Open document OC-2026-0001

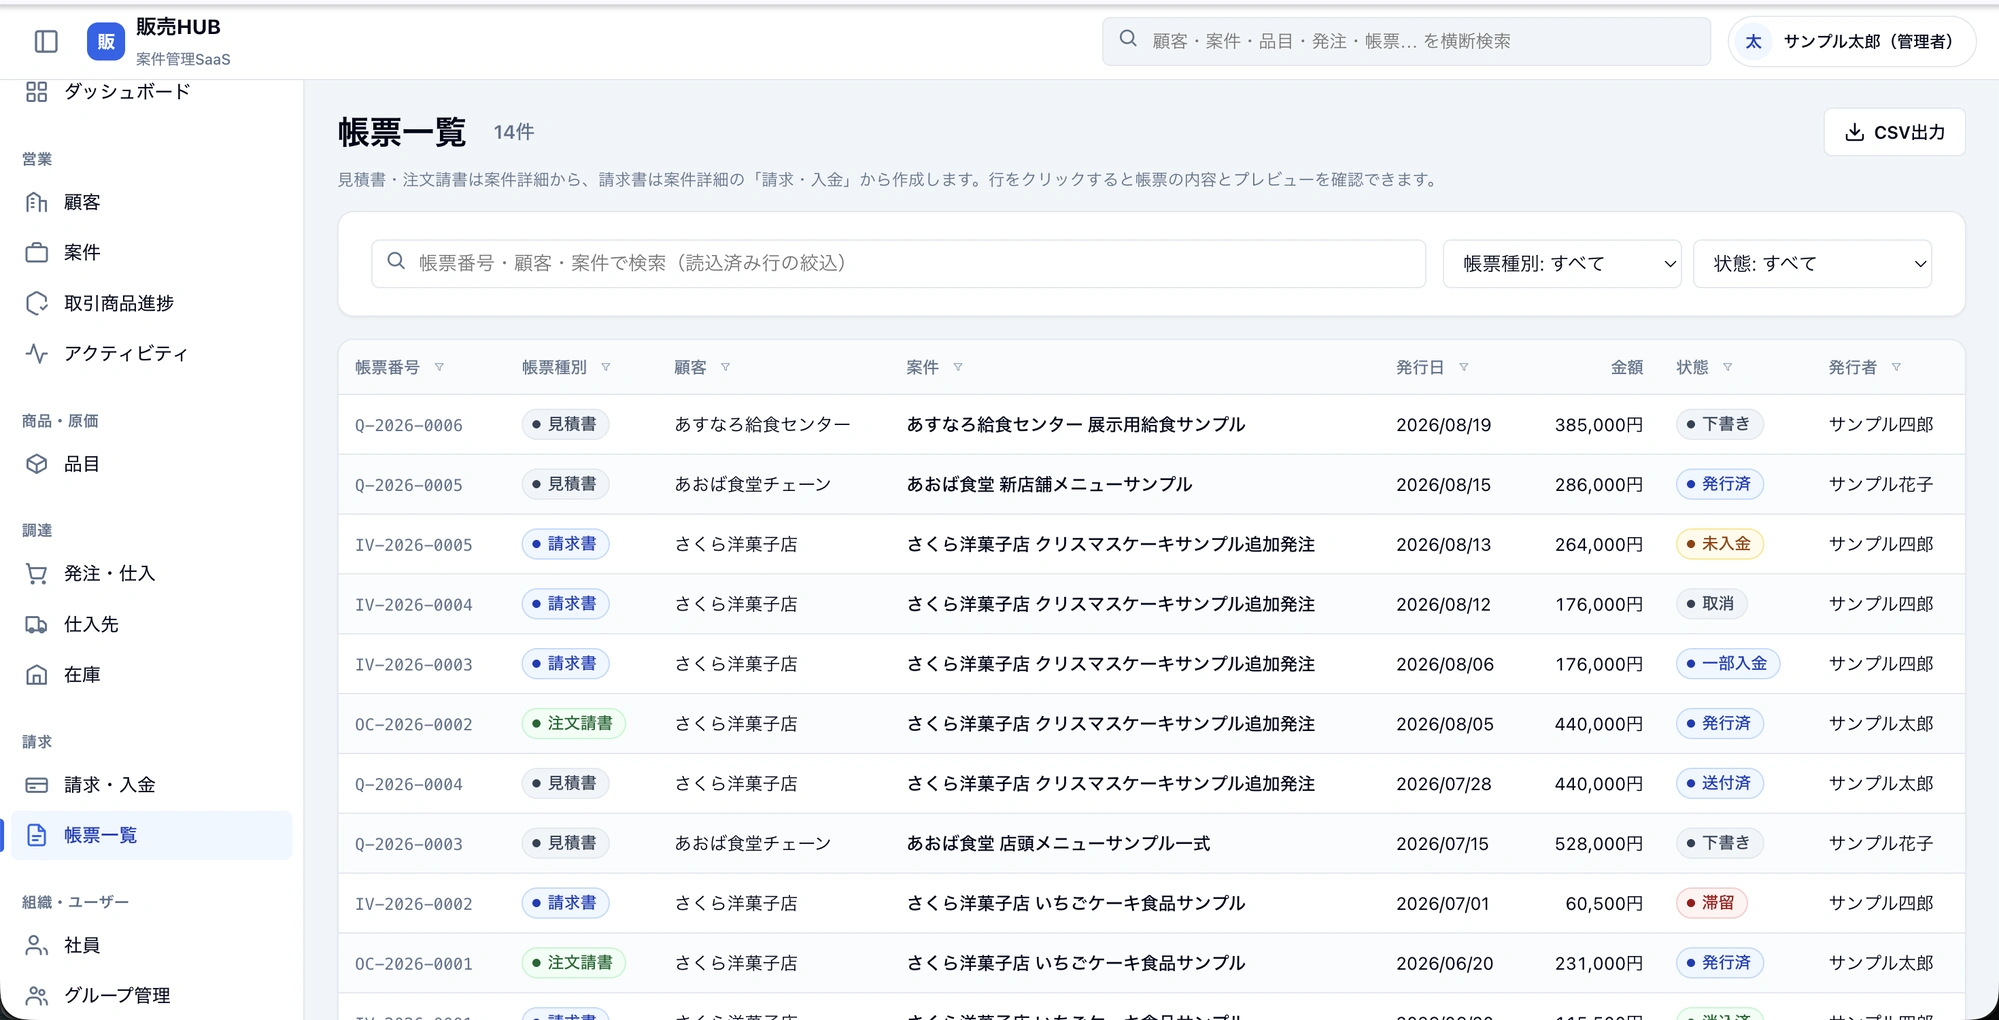click(x=413, y=964)
